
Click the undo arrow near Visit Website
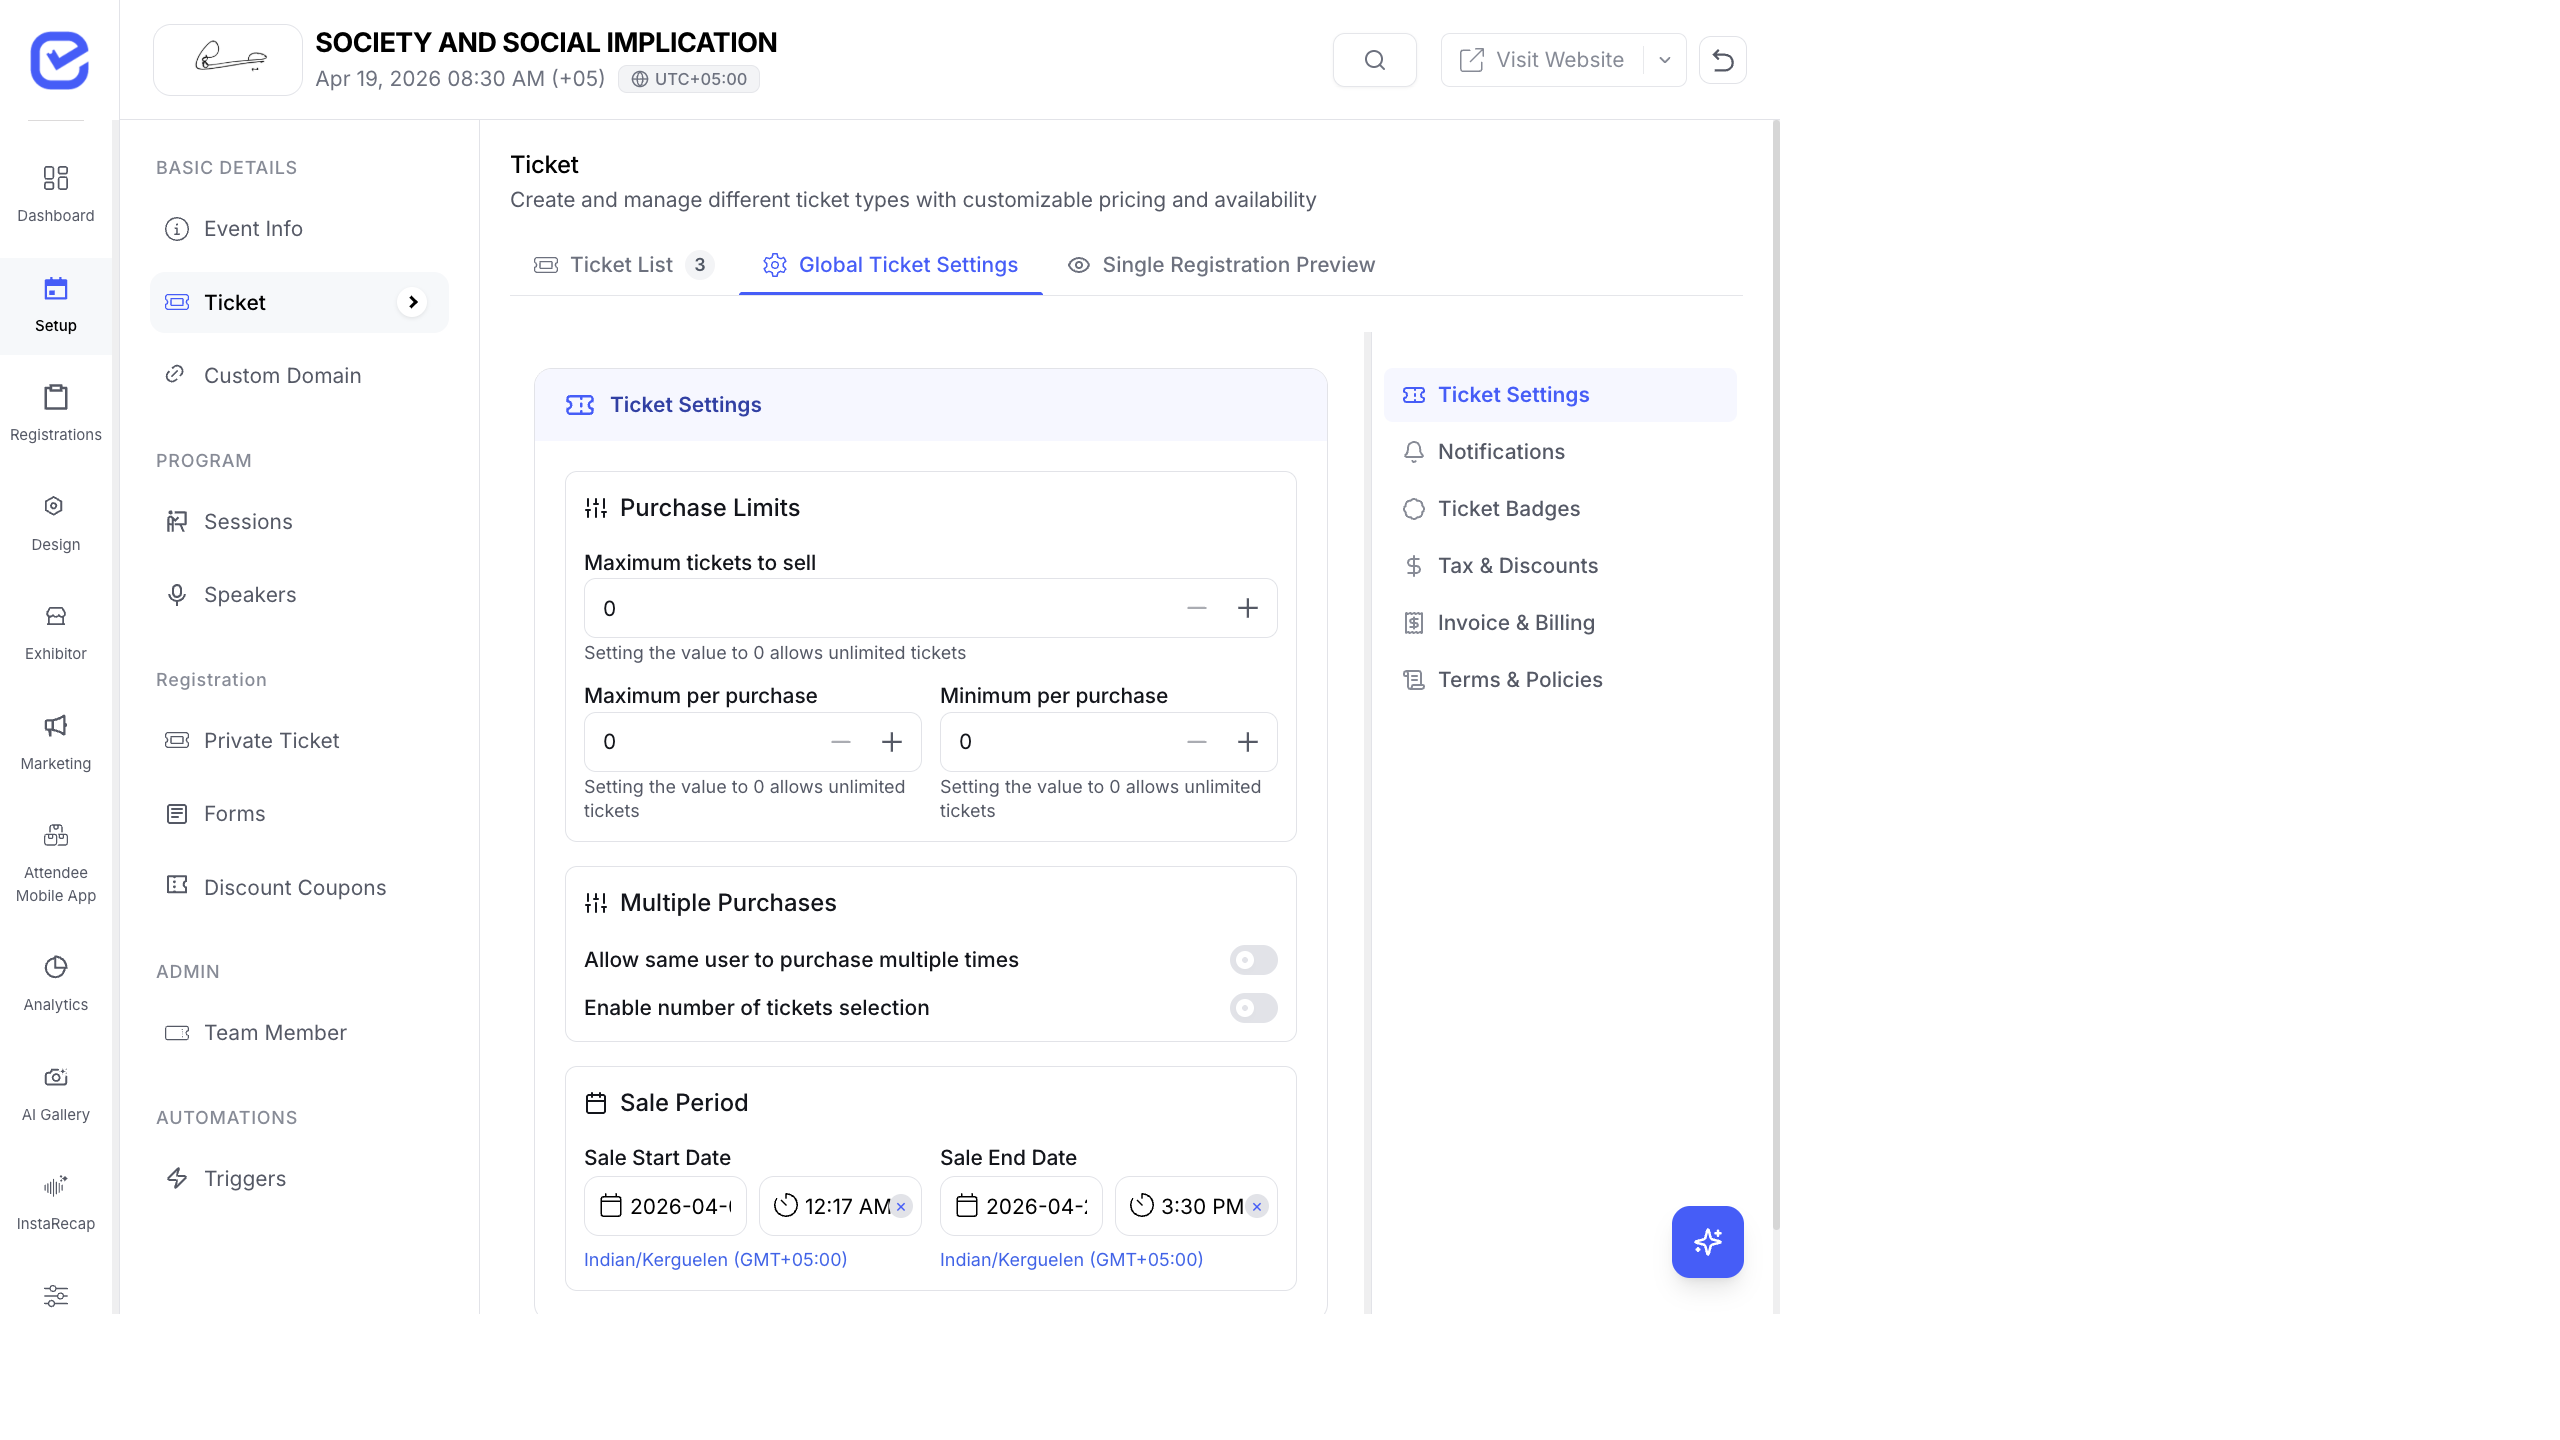1723,60
